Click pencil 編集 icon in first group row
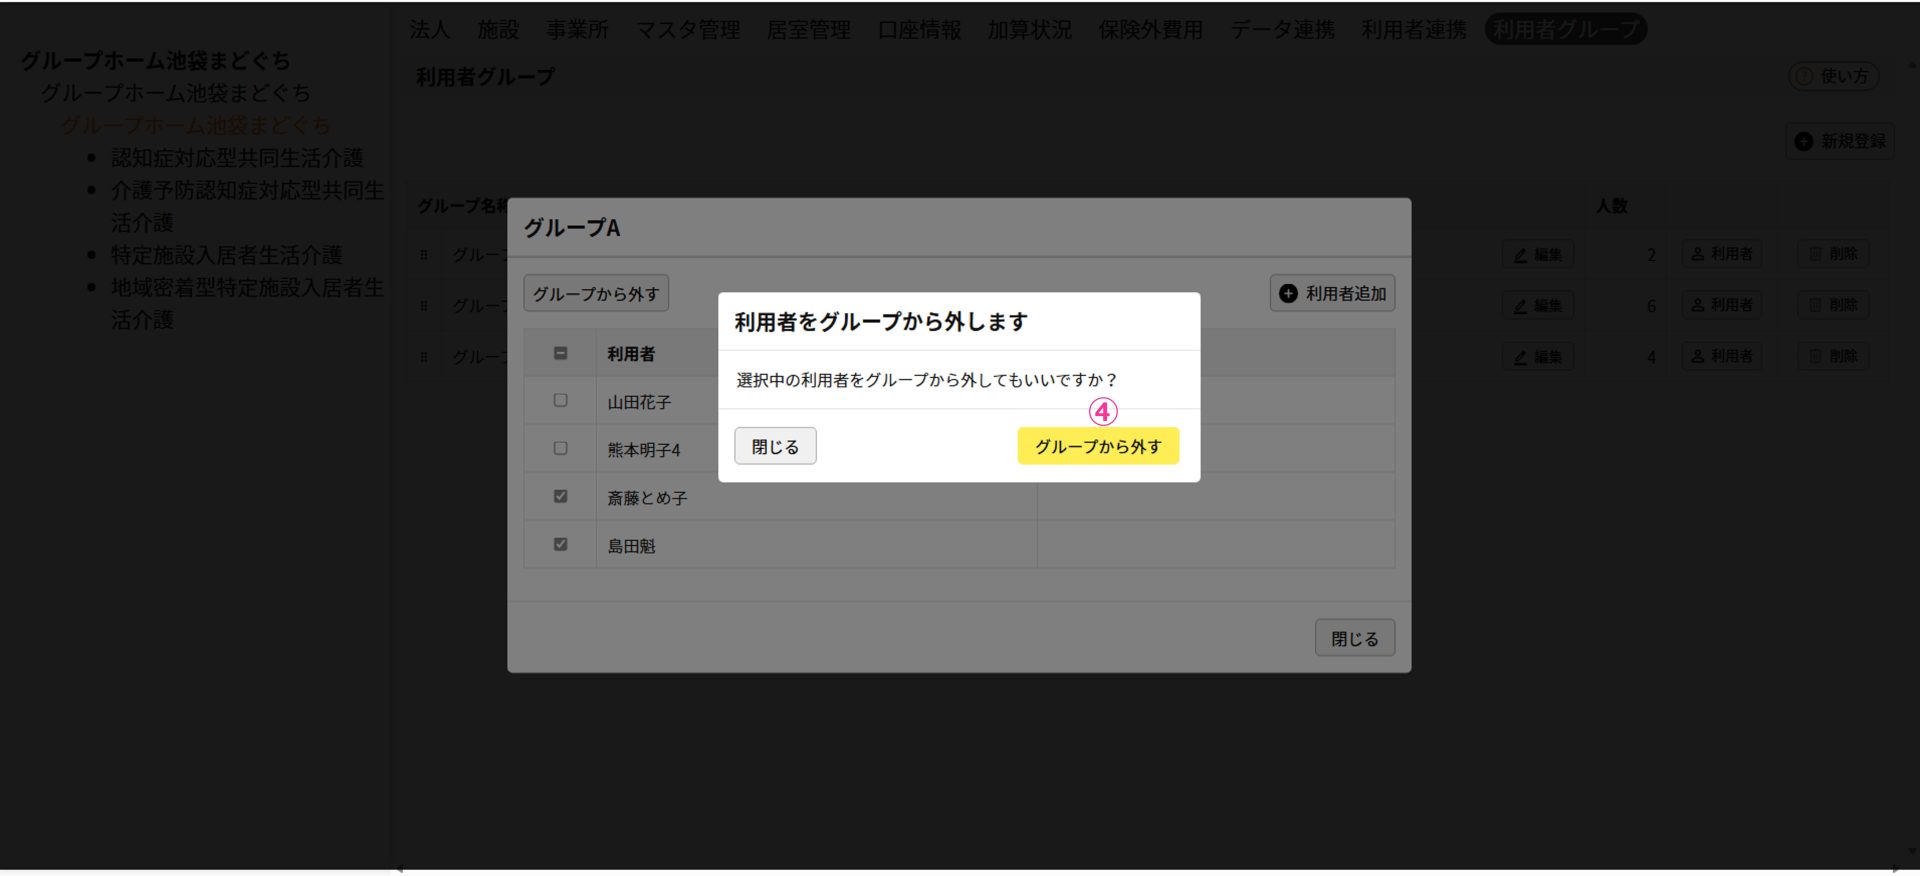This screenshot has height=876, width=1920. tap(1521, 255)
